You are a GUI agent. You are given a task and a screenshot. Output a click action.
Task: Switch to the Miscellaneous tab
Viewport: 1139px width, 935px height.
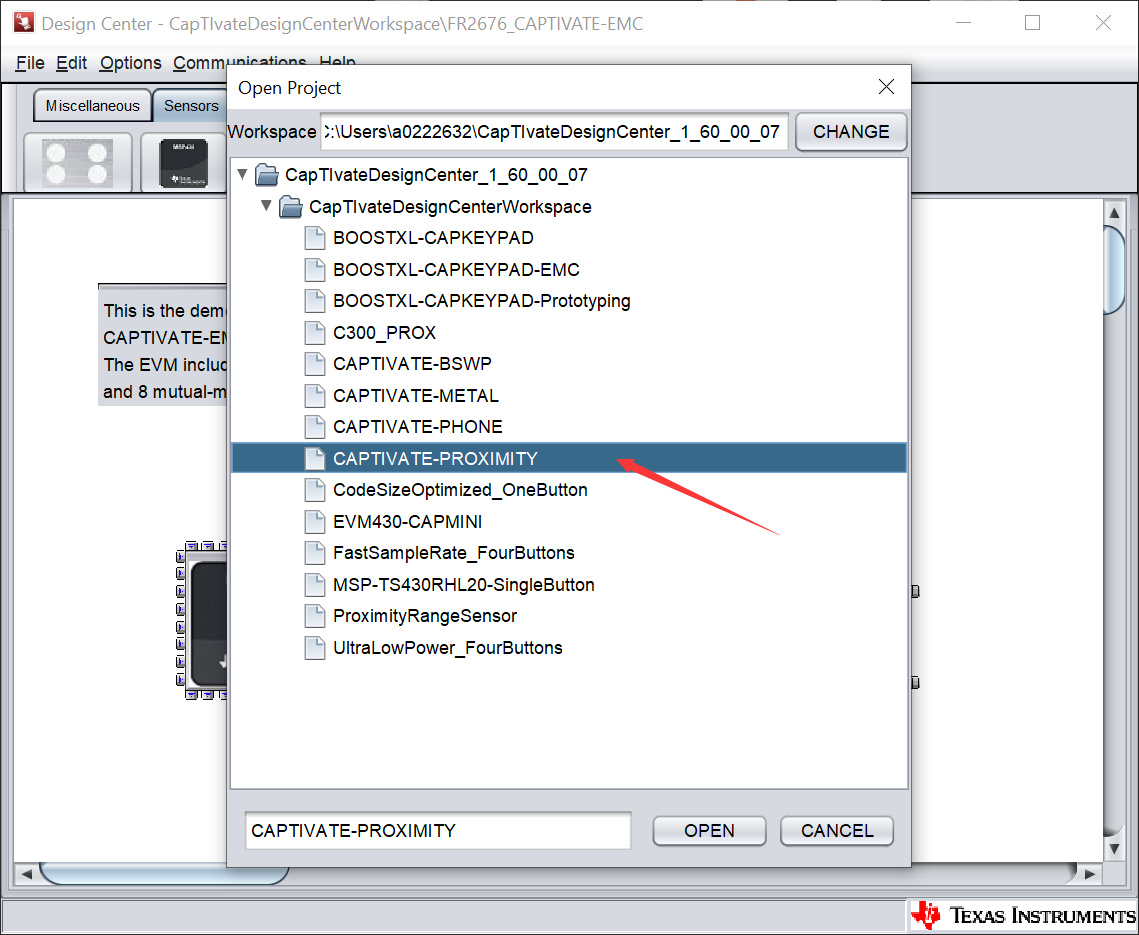(x=92, y=106)
